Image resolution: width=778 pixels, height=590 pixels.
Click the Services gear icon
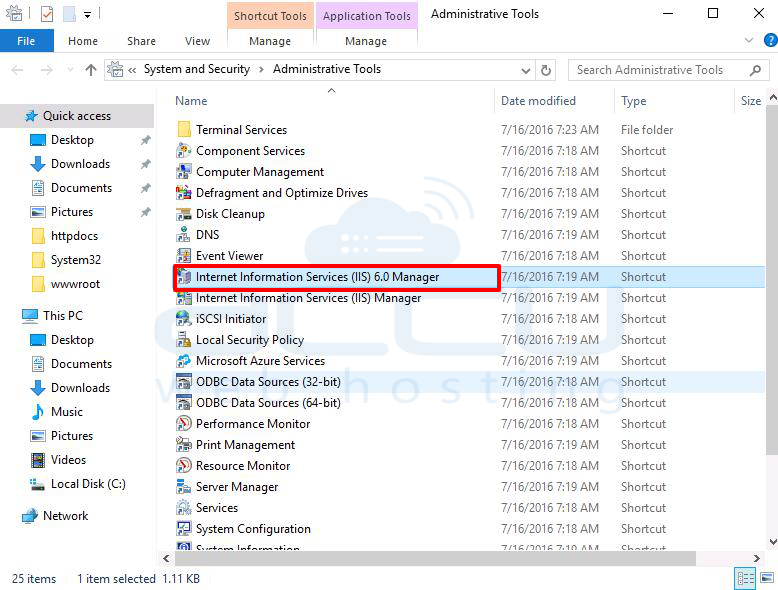(184, 508)
